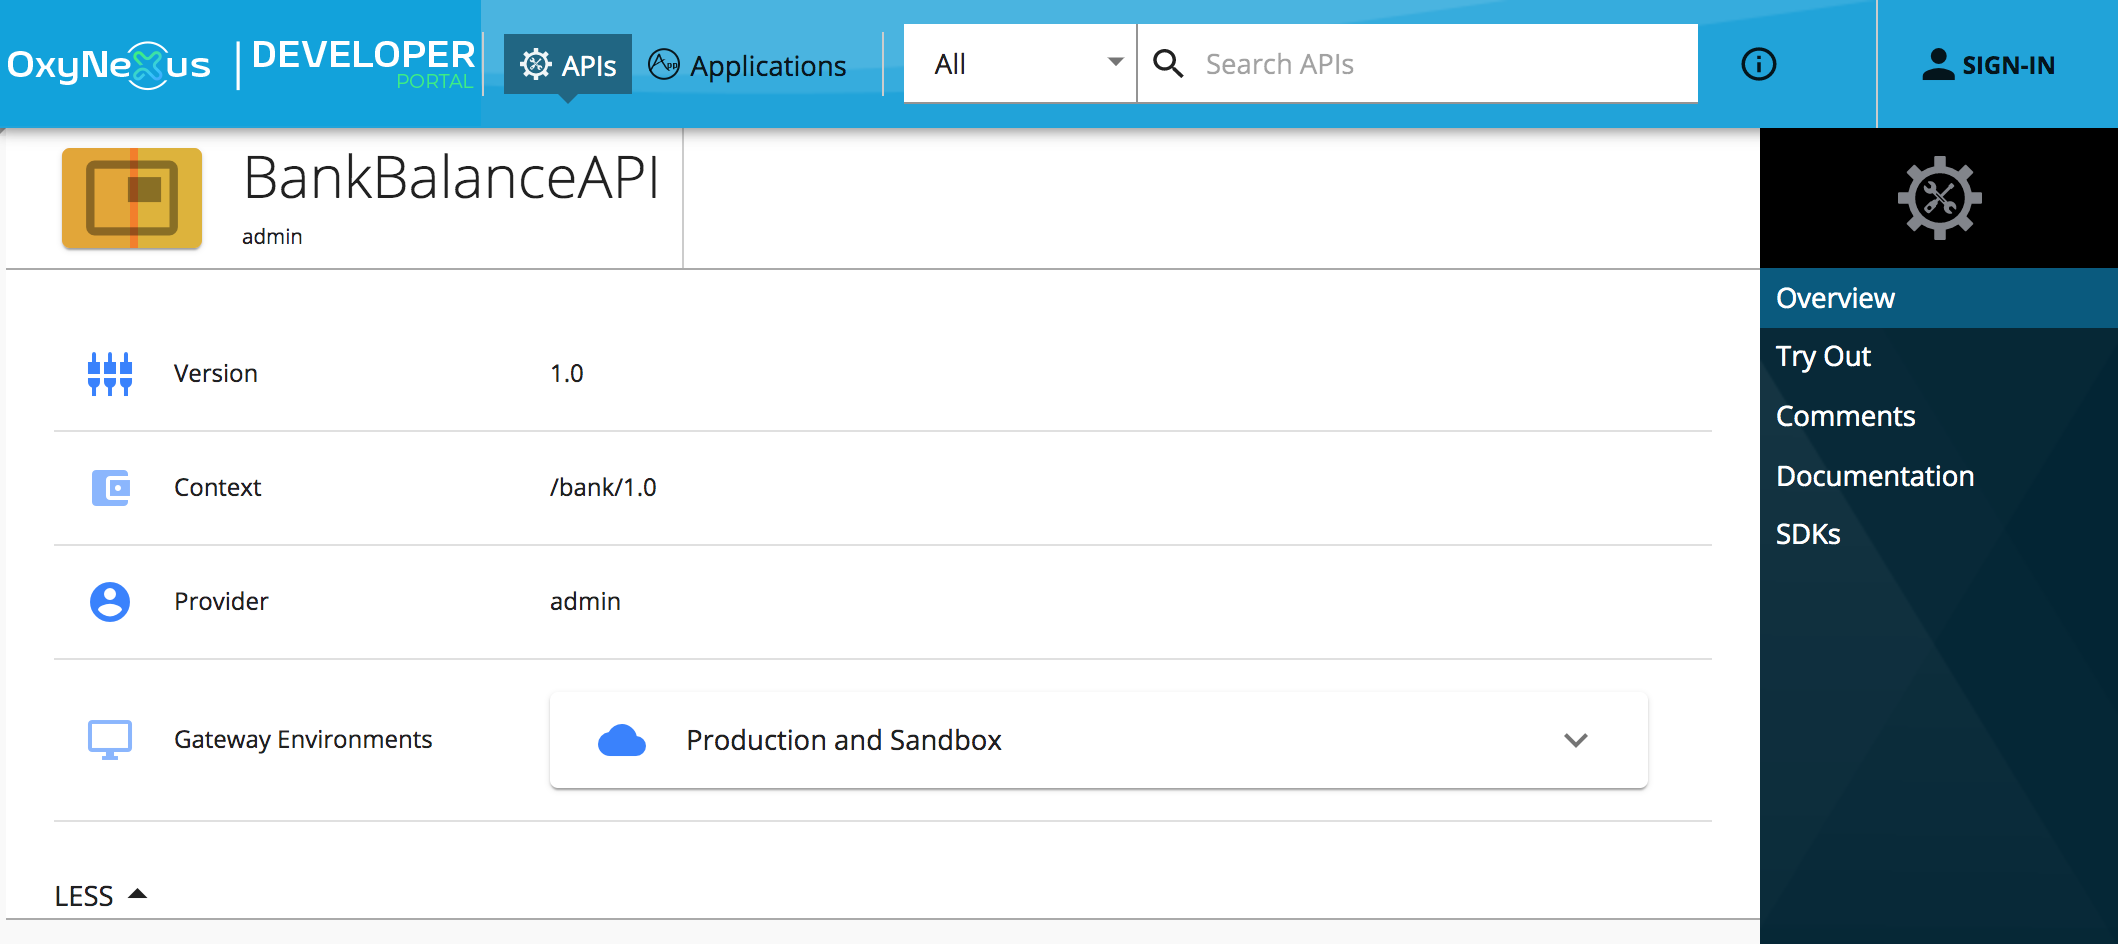Click the cloud icon in Production and Sandbox
Image resolution: width=2118 pixels, height=944 pixels.
(622, 740)
